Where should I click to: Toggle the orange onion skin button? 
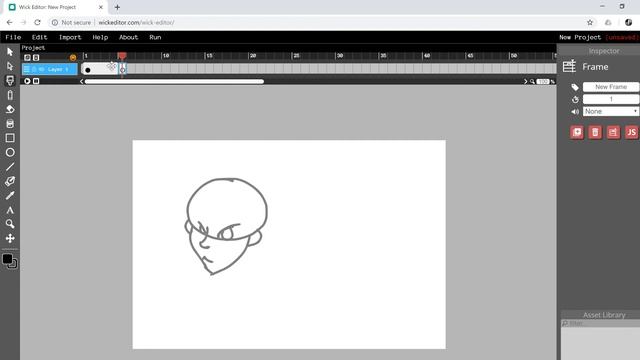click(73, 58)
